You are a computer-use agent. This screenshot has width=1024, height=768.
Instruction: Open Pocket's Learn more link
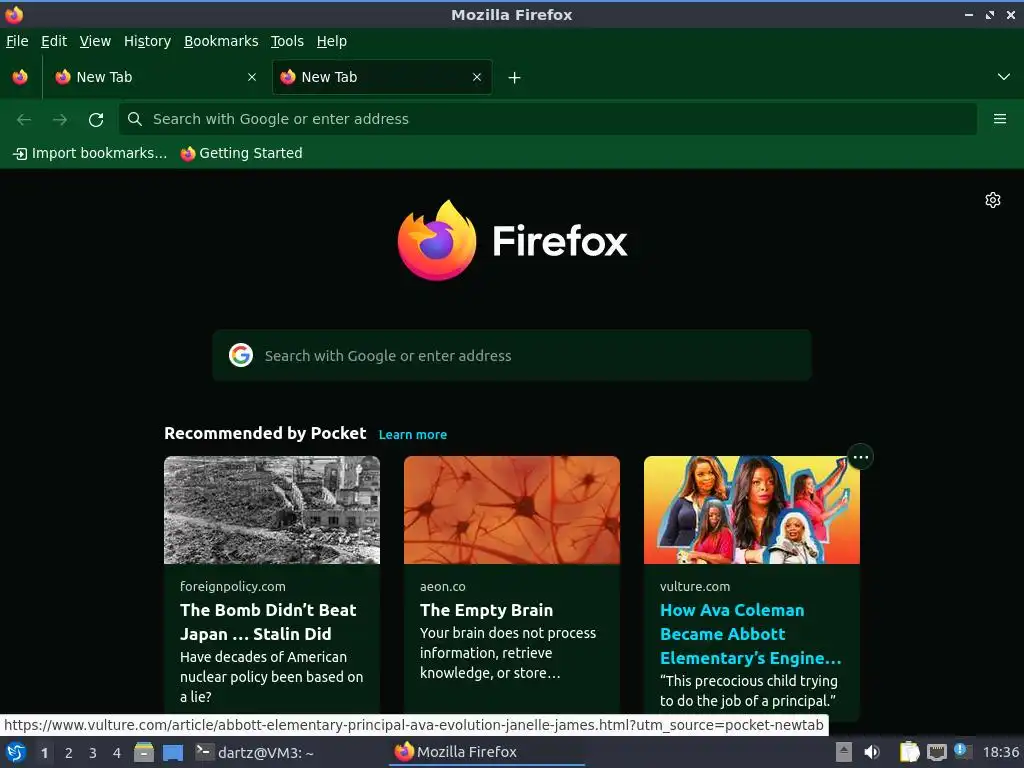413,435
